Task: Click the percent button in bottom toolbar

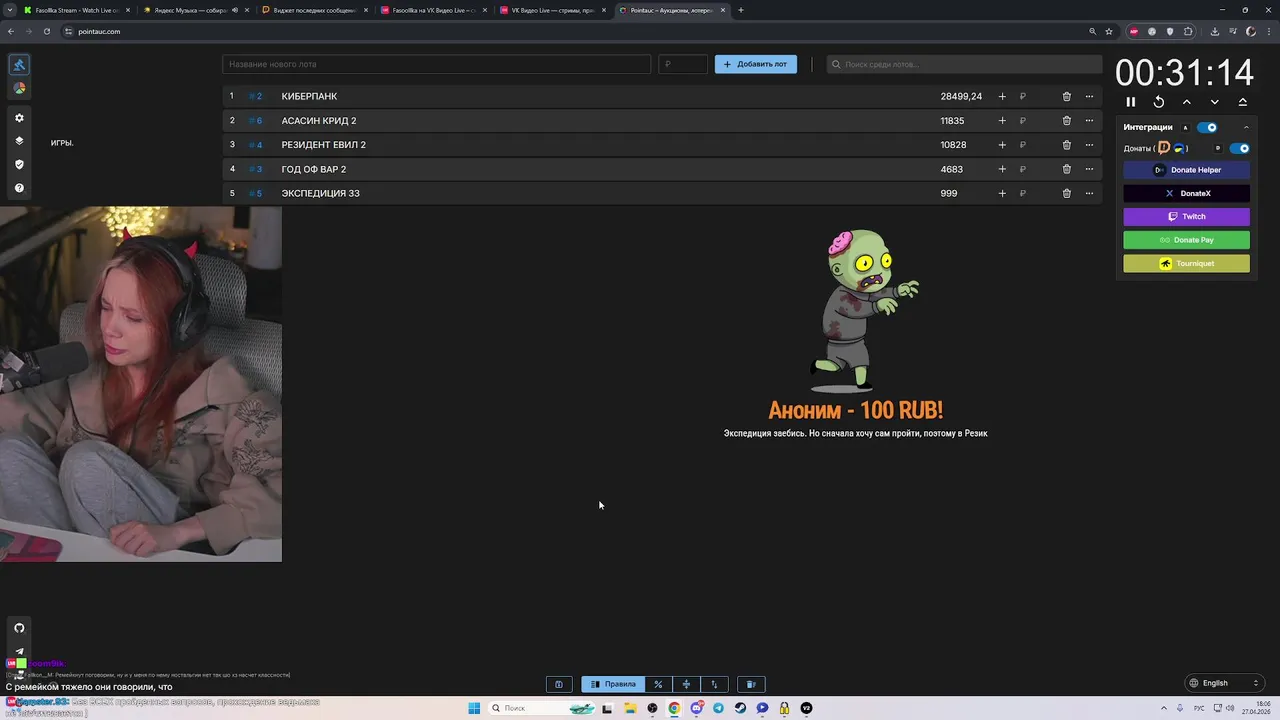Action: 658,684
